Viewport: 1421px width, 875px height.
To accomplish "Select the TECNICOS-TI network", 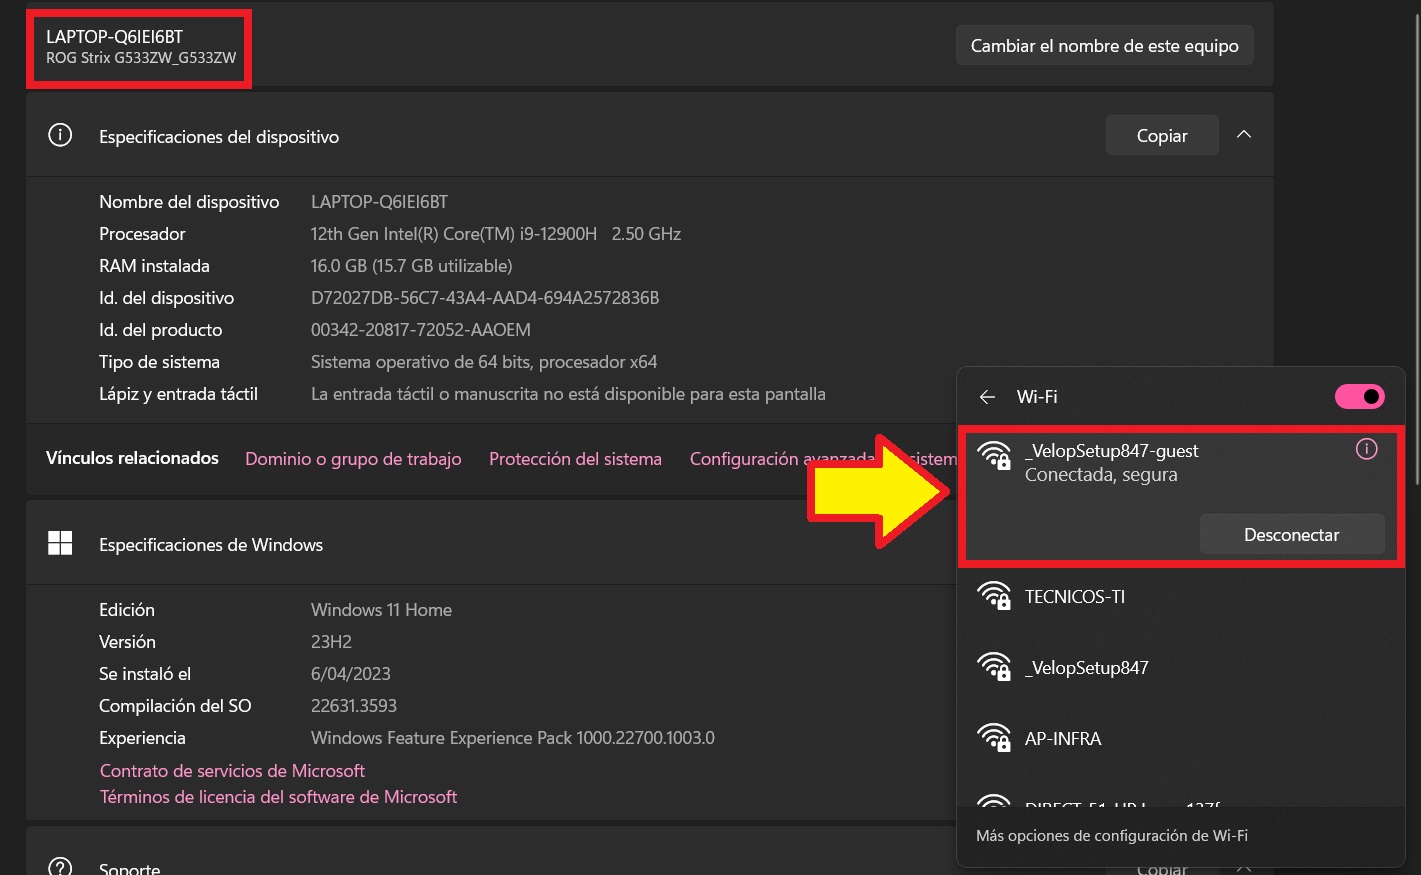I will click(1075, 597).
